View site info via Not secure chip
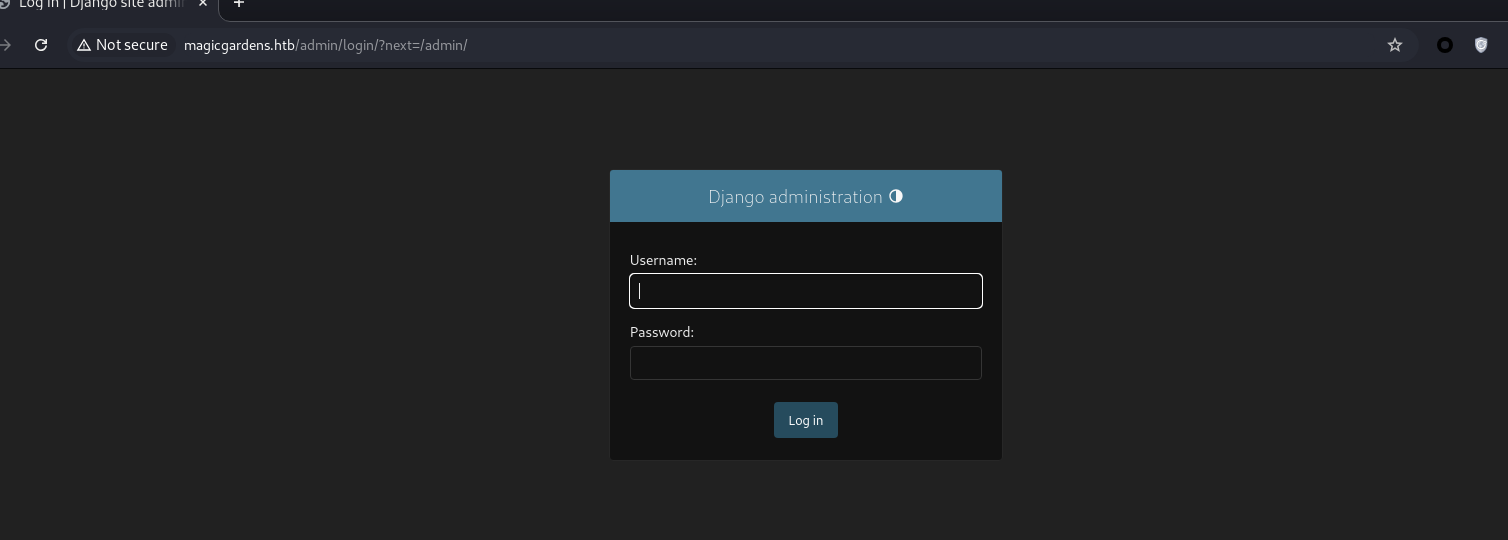This screenshot has width=1508, height=540. click(122, 45)
